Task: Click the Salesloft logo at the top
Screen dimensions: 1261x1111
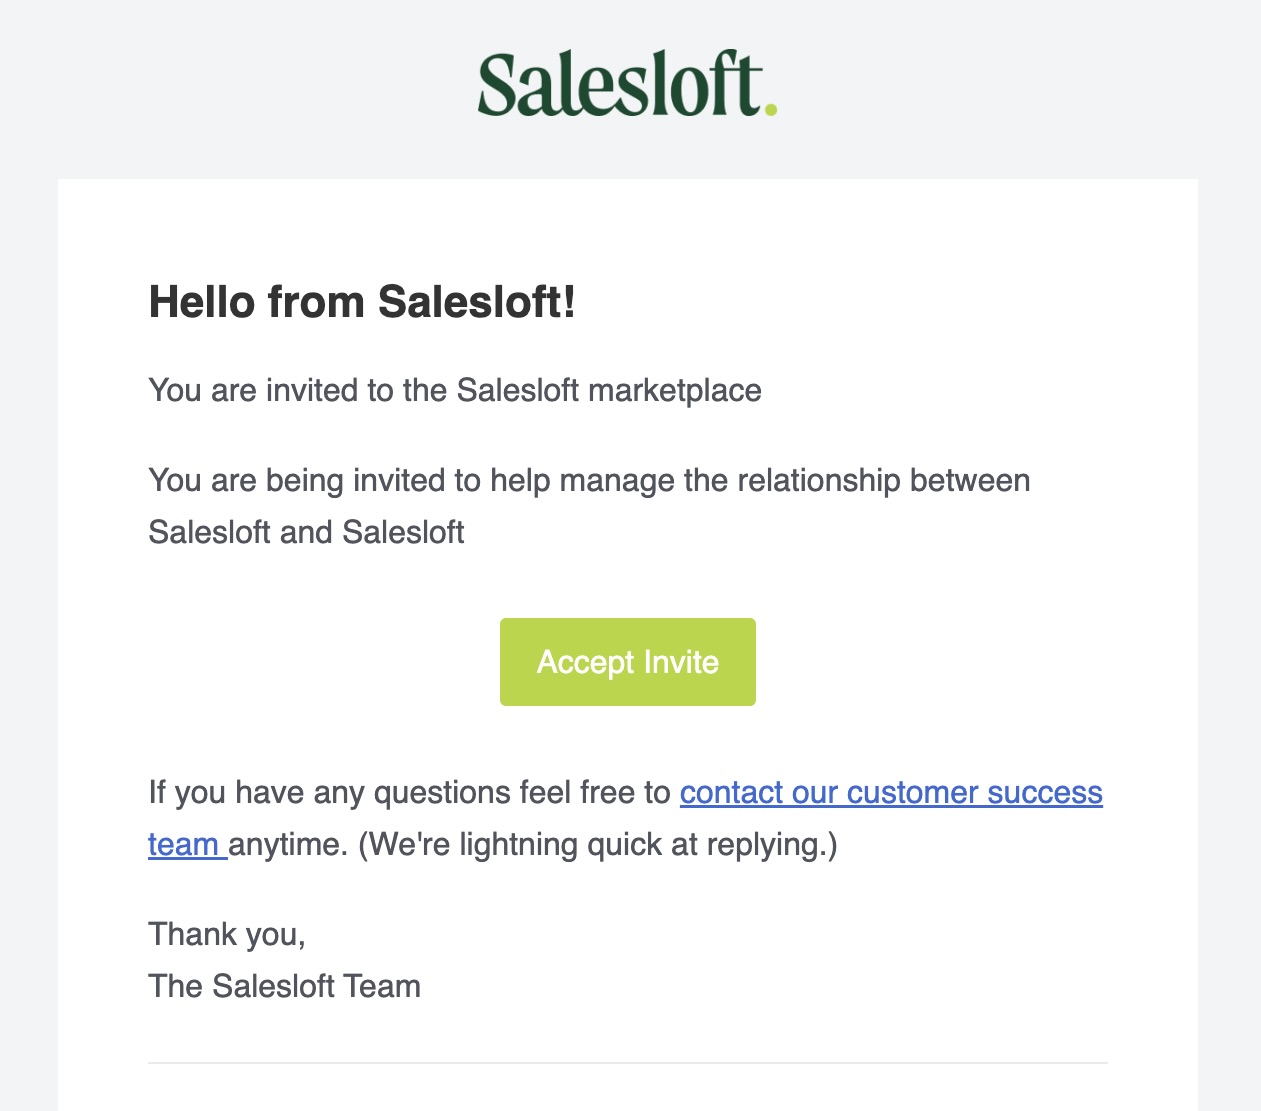Action: tap(626, 84)
